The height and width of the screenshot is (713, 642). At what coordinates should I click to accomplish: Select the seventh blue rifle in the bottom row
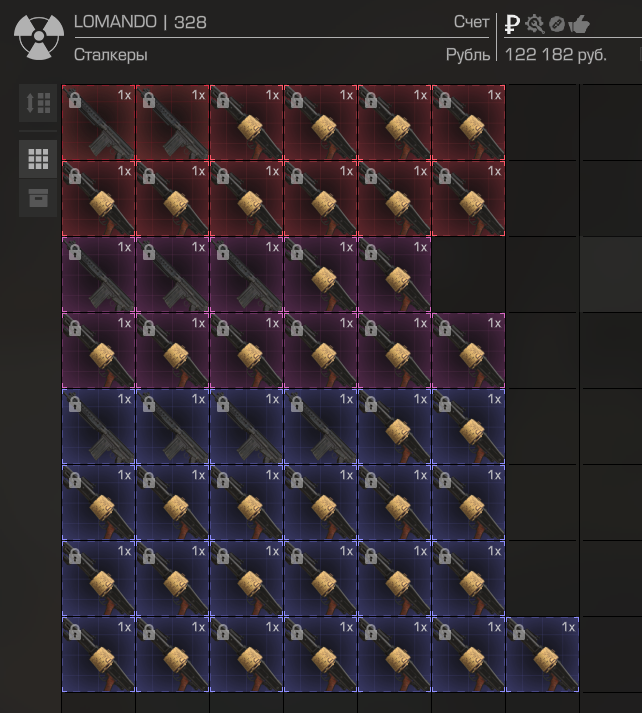[x=542, y=654]
